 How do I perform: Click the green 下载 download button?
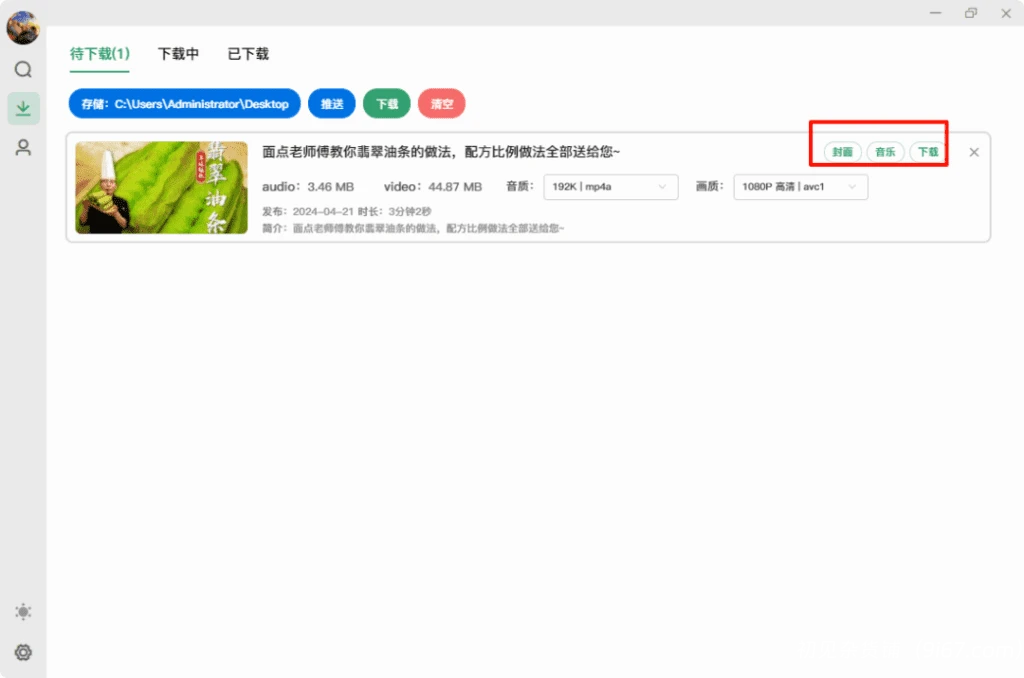pyautogui.click(x=387, y=103)
